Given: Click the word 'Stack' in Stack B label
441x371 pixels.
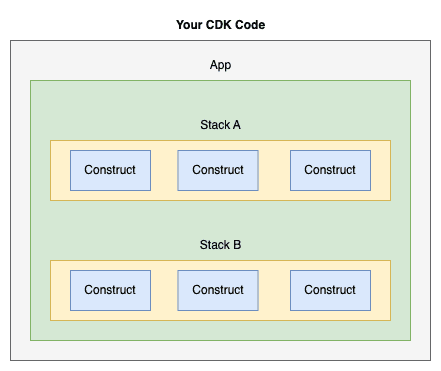Looking at the screenshot, I should pos(215,245).
